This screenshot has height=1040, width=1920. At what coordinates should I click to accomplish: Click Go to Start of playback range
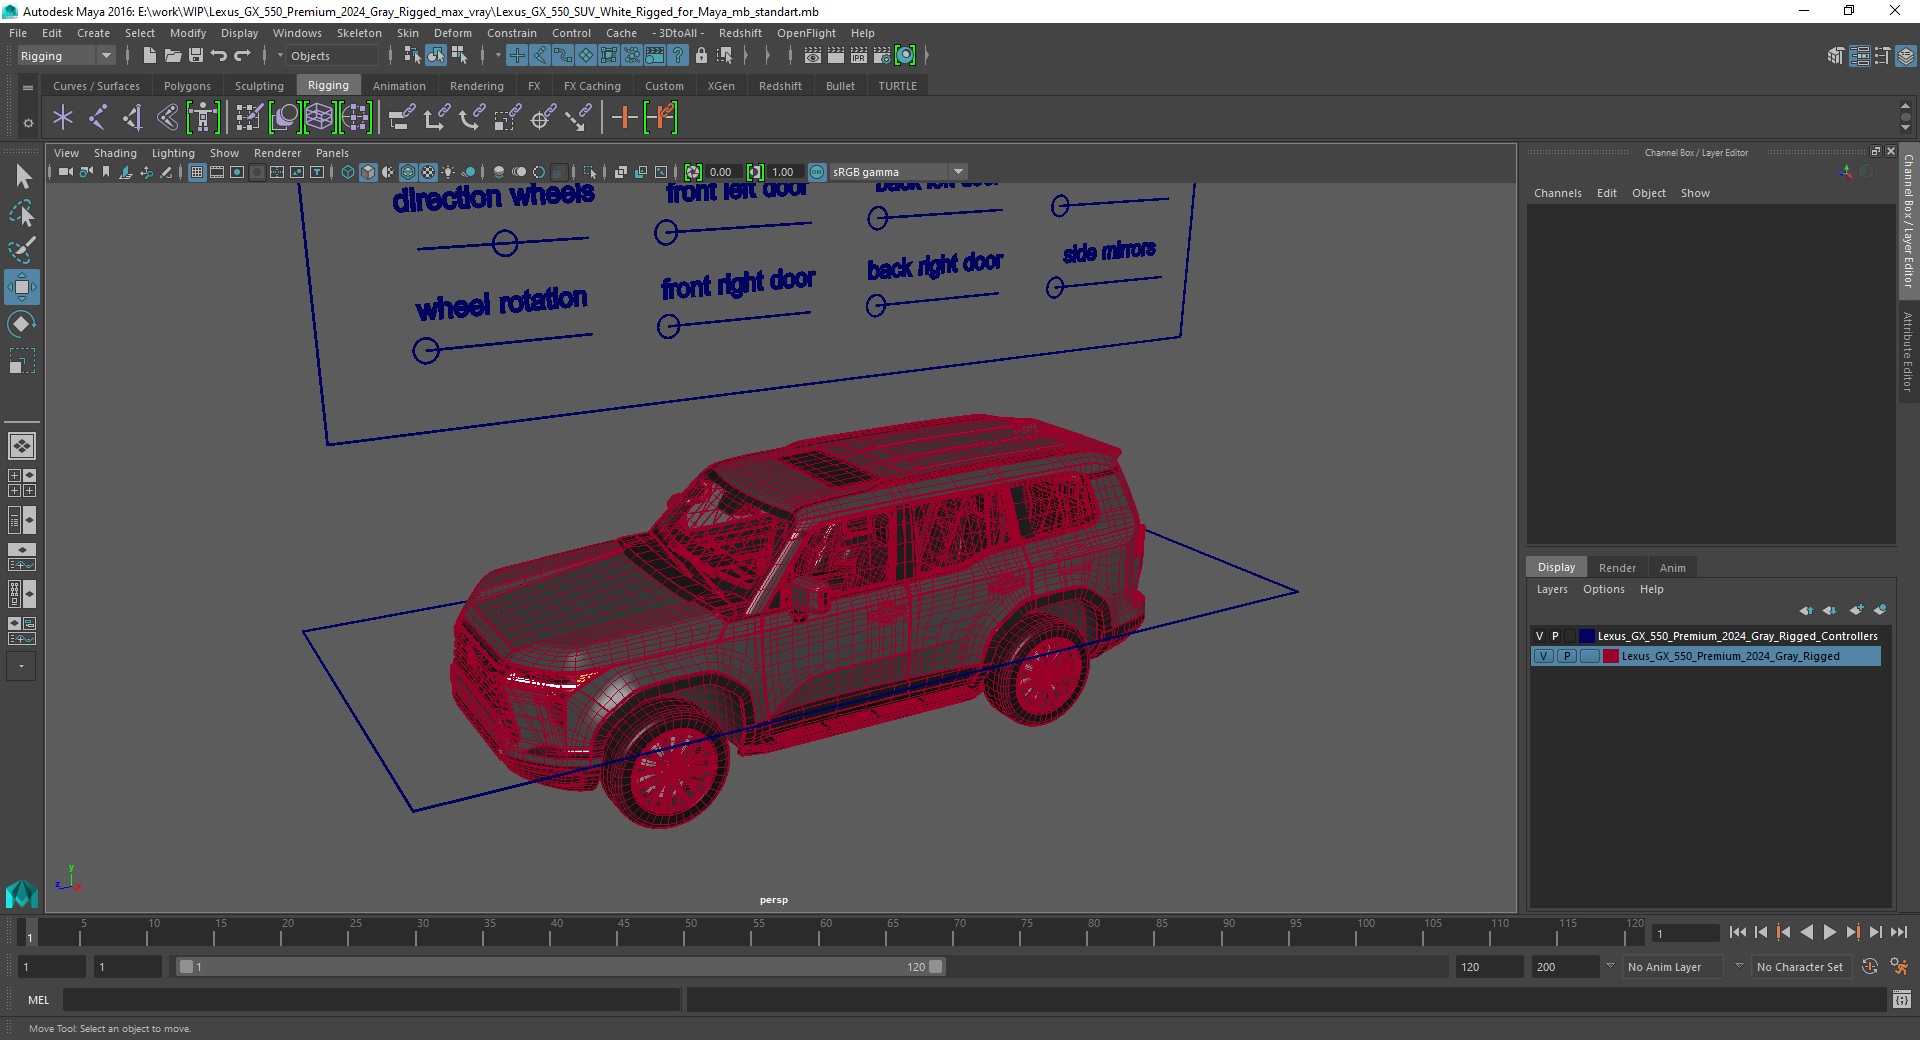tap(1737, 932)
